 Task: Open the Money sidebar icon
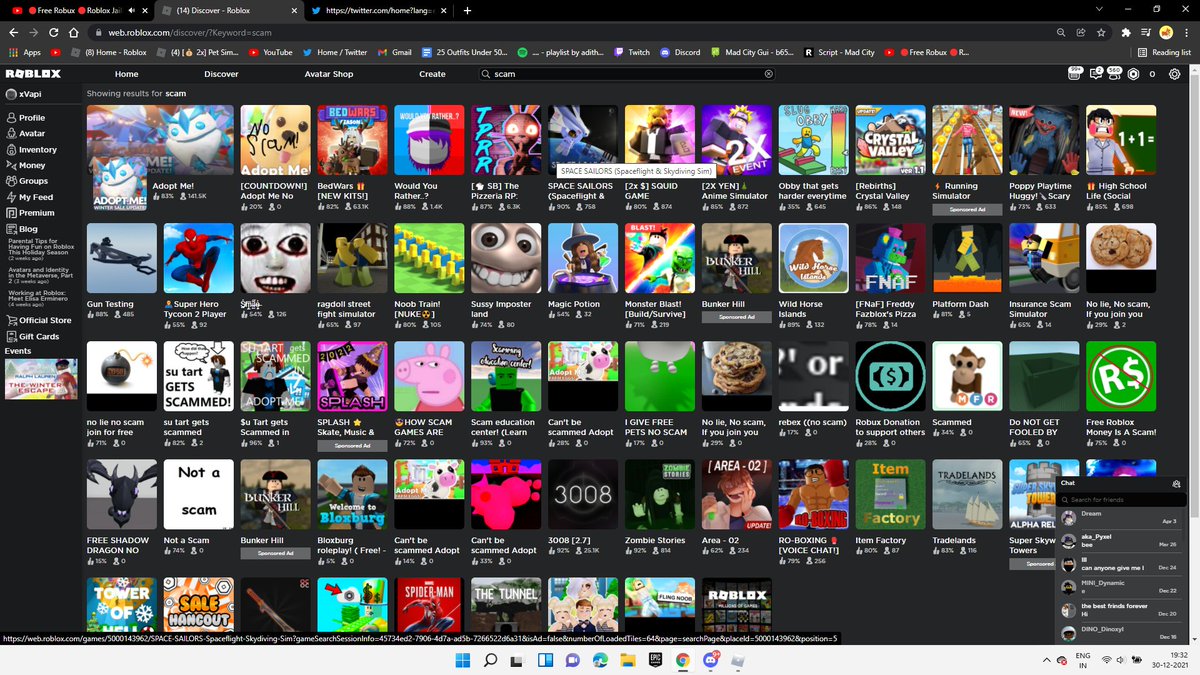[x=11, y=165]
